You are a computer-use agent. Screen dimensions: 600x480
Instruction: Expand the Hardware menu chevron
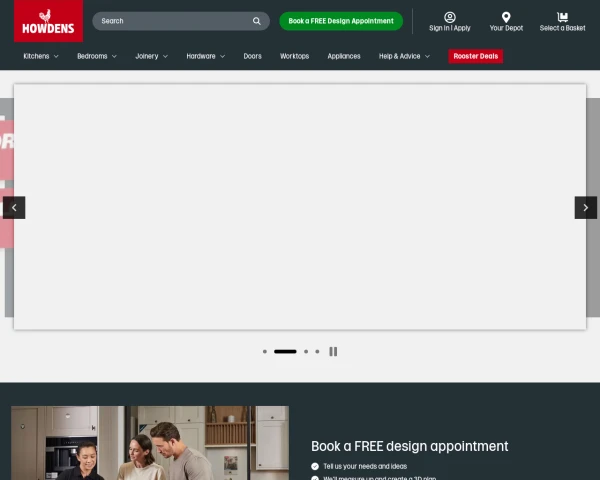click(x=222, y=56)
